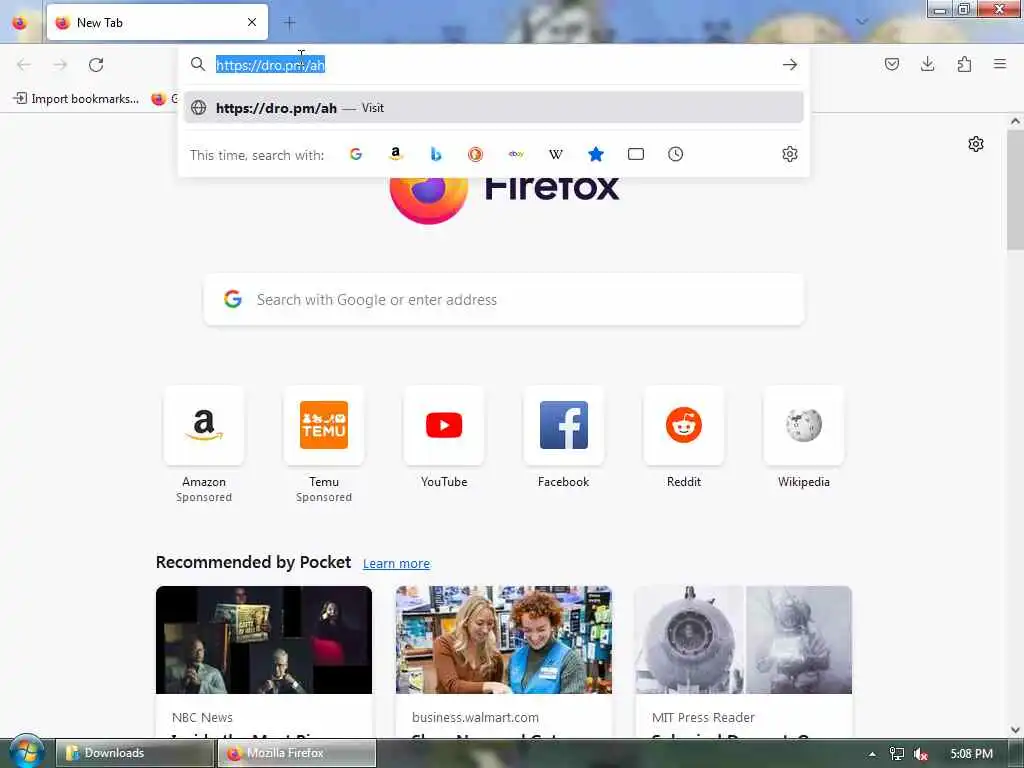
Task: Focus Search with Google or enter address
Action: tap(504, 300)
